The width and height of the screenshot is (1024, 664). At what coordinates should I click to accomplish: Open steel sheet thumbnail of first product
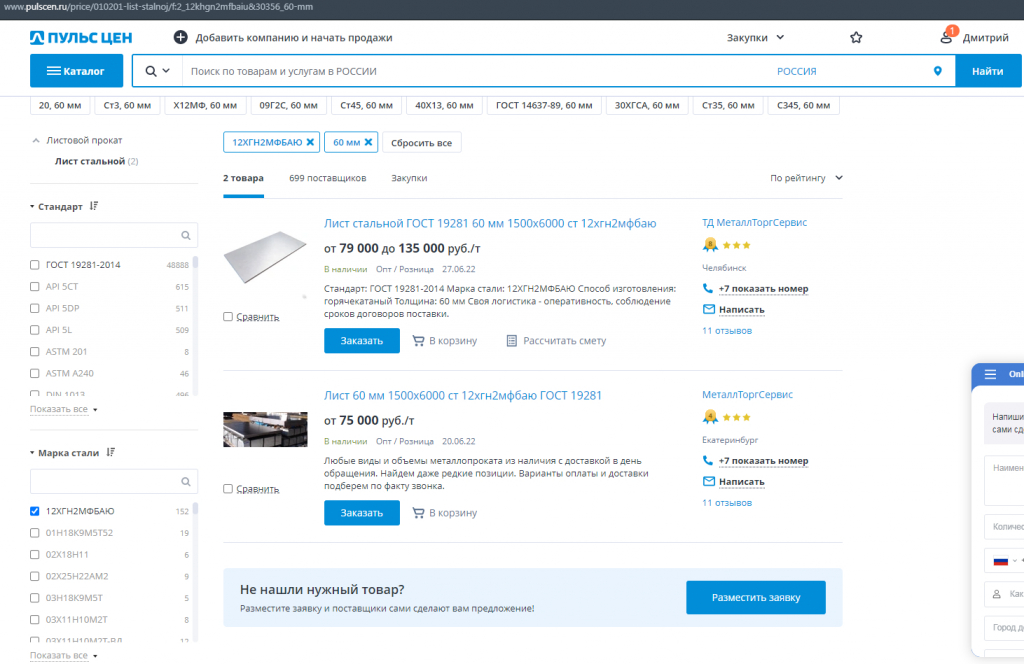tap(265, 257)
